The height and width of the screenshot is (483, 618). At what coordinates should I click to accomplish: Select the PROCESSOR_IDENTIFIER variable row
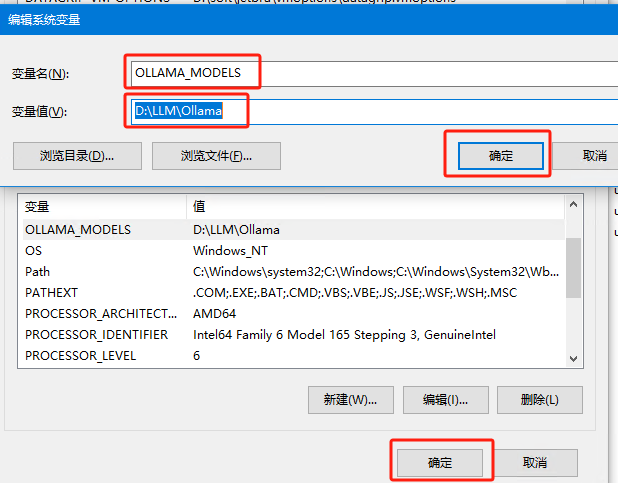[x=294, y=335]
